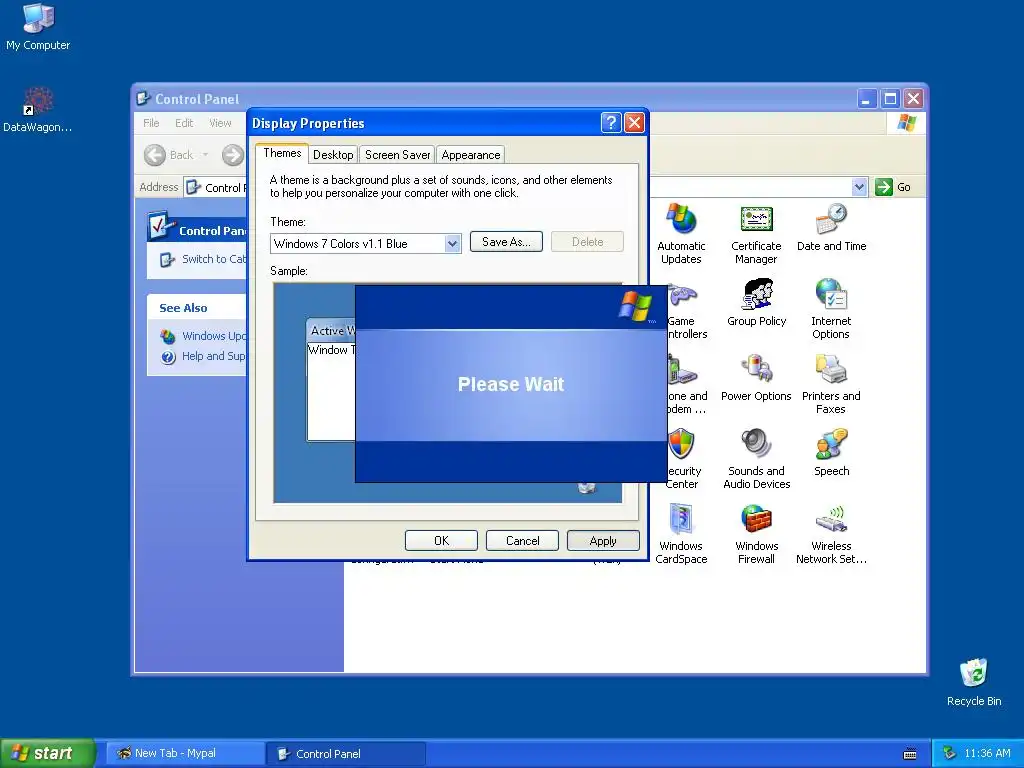Screen dimensions: 1024x768
Task: Open Sounds and Audio Devices
Action: 756,458
